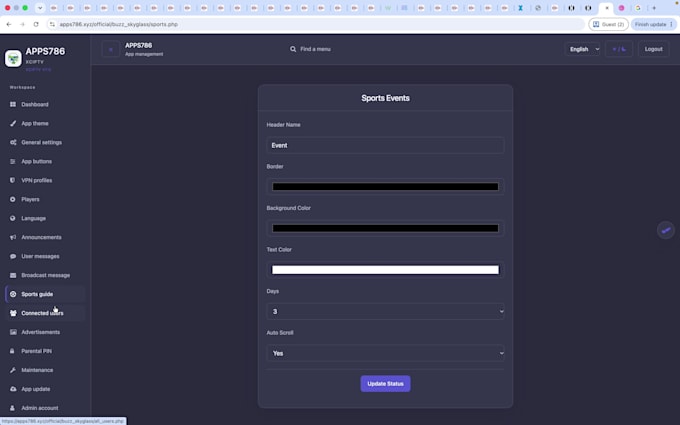The height and width of the screenshot is (425, 680).
Task: Click the Header Name input field
Action: point(385,145)
